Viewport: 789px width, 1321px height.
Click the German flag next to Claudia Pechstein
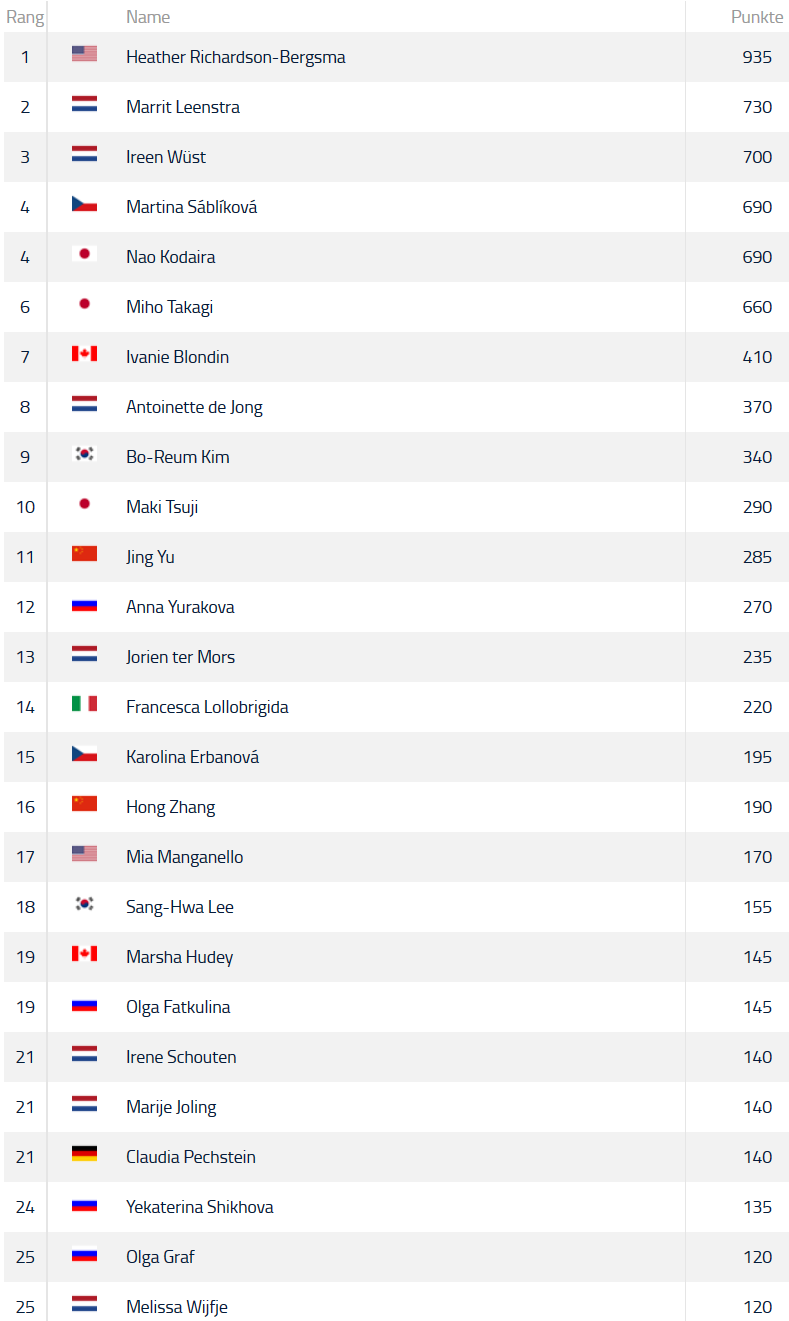pyautogui.click(x=84, y=1154)
